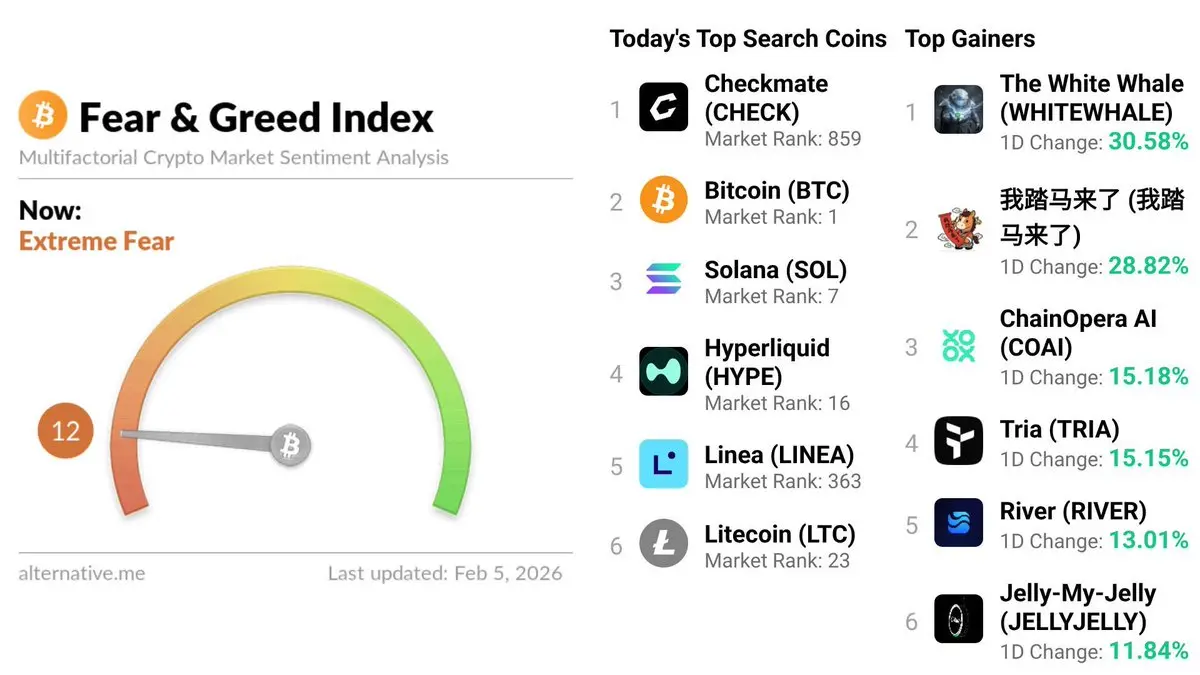Click the orange Bitcoin (BTC) coin icon
Screen dimensions: 1200x675
(663, 200)
